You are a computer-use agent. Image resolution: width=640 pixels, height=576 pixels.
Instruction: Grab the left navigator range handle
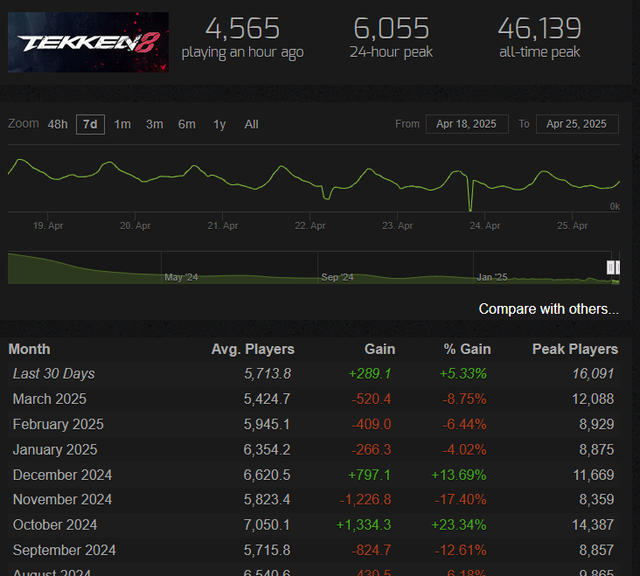(x=610, y=268)
